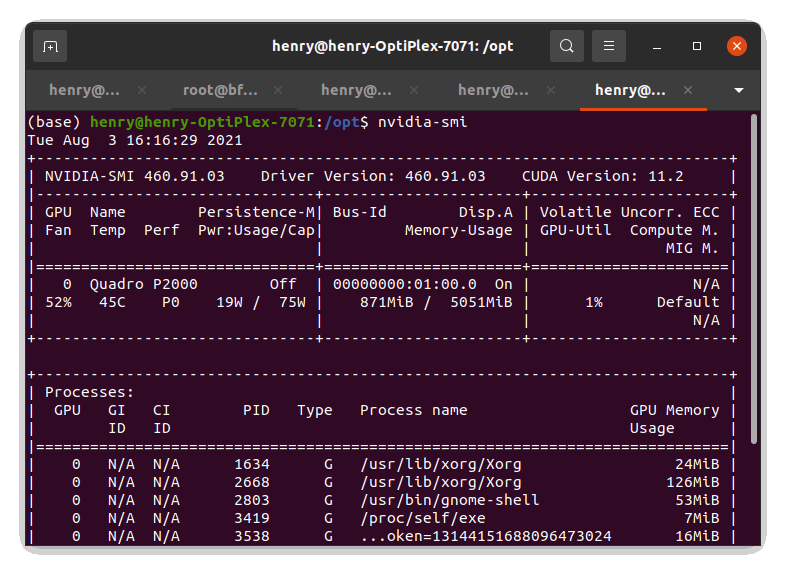Click the temperature value 45C

(112, 303)
